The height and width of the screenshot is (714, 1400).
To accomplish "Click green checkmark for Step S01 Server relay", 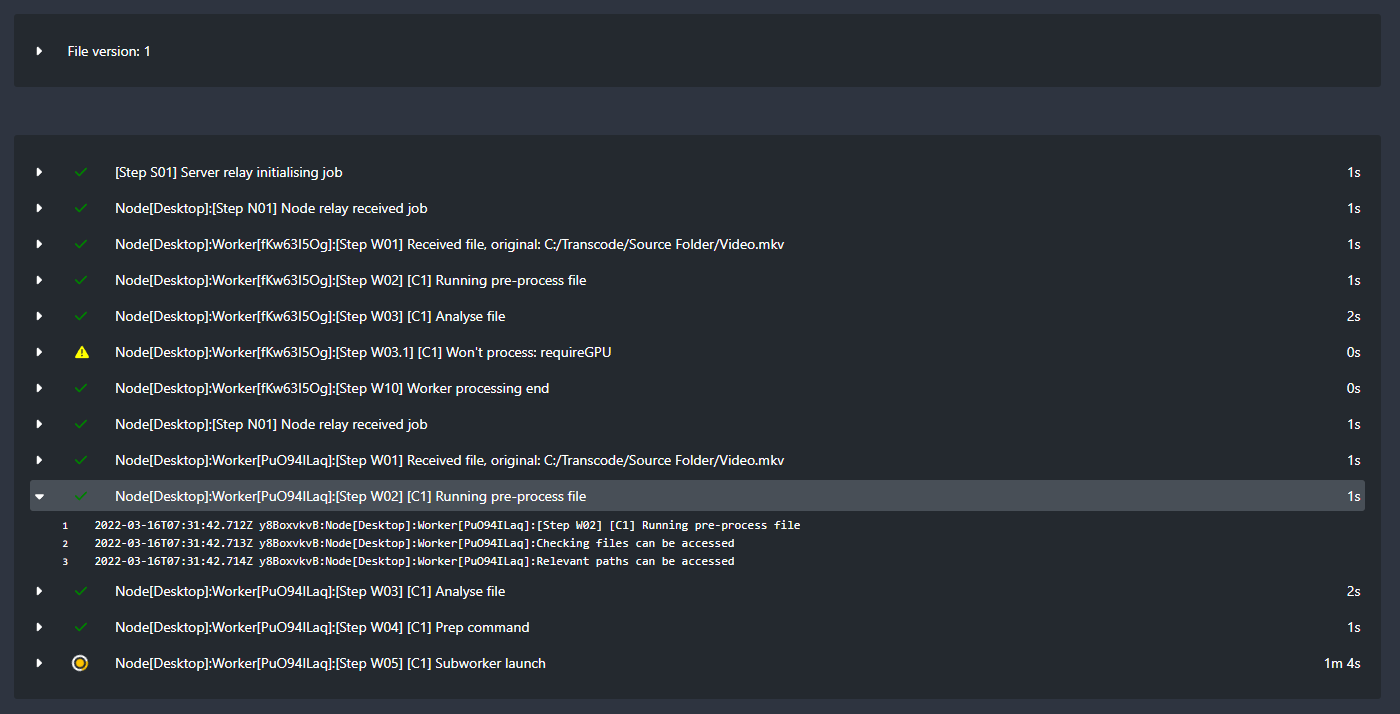I will pyautogui.click(x=81, y=172).
